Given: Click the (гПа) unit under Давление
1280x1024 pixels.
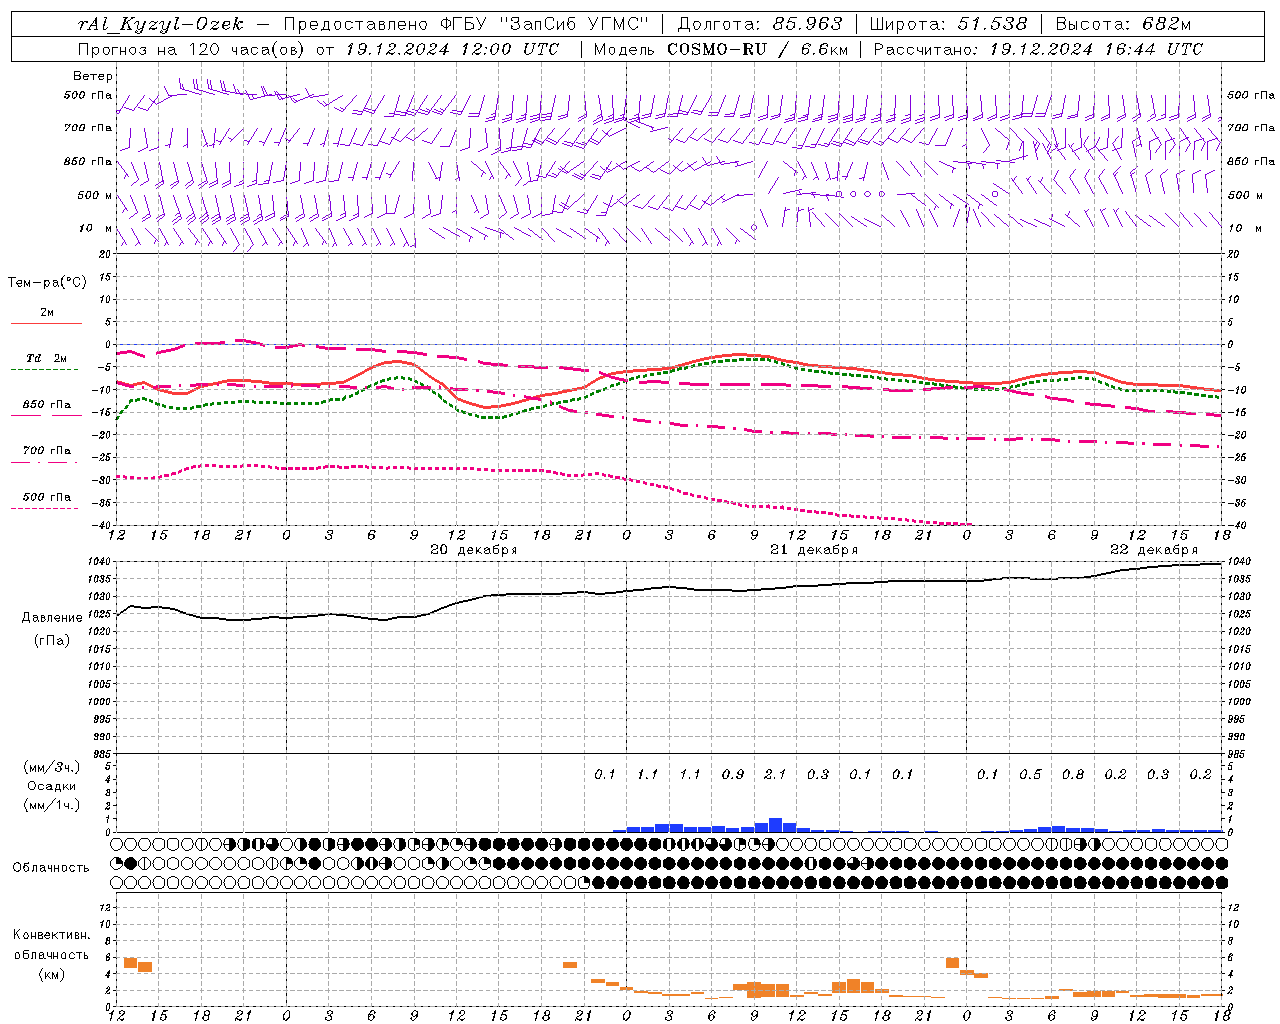Looking at the screenshot, I should click(x=52, y=641).
